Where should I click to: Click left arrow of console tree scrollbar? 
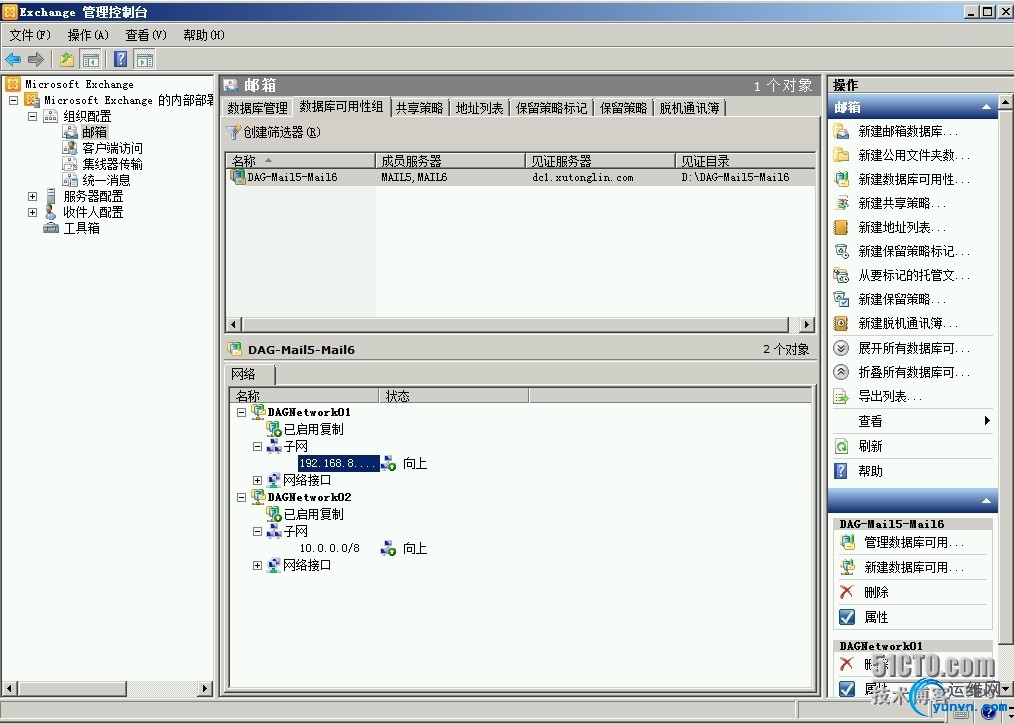(x=9, y=688)
